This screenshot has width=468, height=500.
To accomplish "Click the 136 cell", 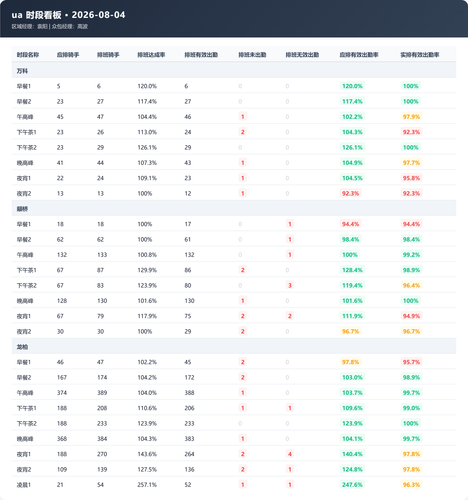I will (x=189, y=469).
